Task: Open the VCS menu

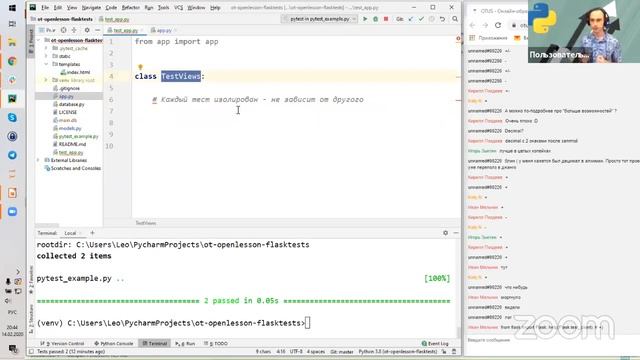Action: point(178,7)
